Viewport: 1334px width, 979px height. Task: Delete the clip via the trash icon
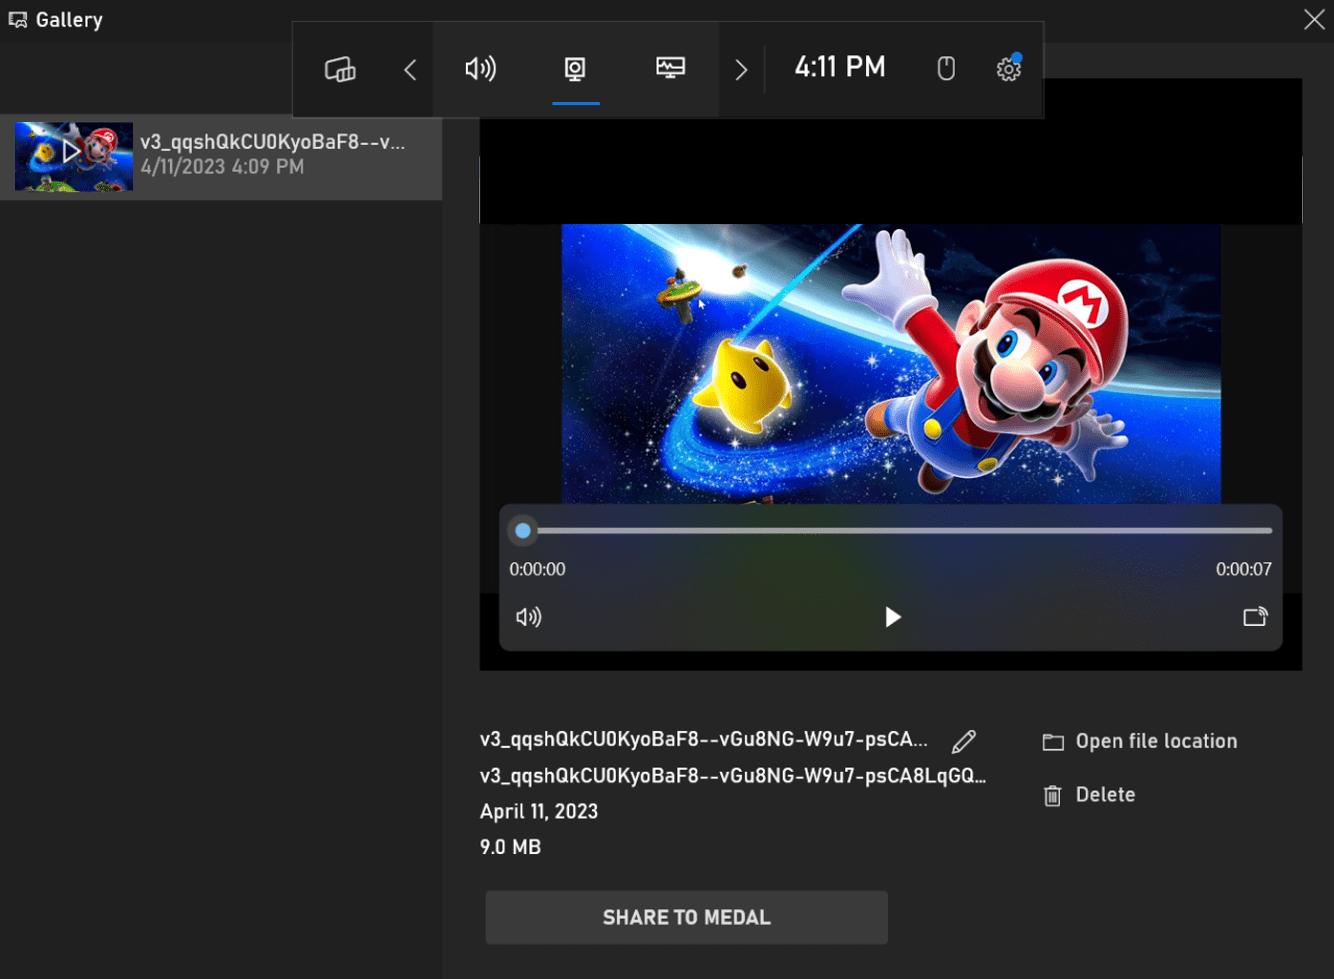tap(1052, 795)
